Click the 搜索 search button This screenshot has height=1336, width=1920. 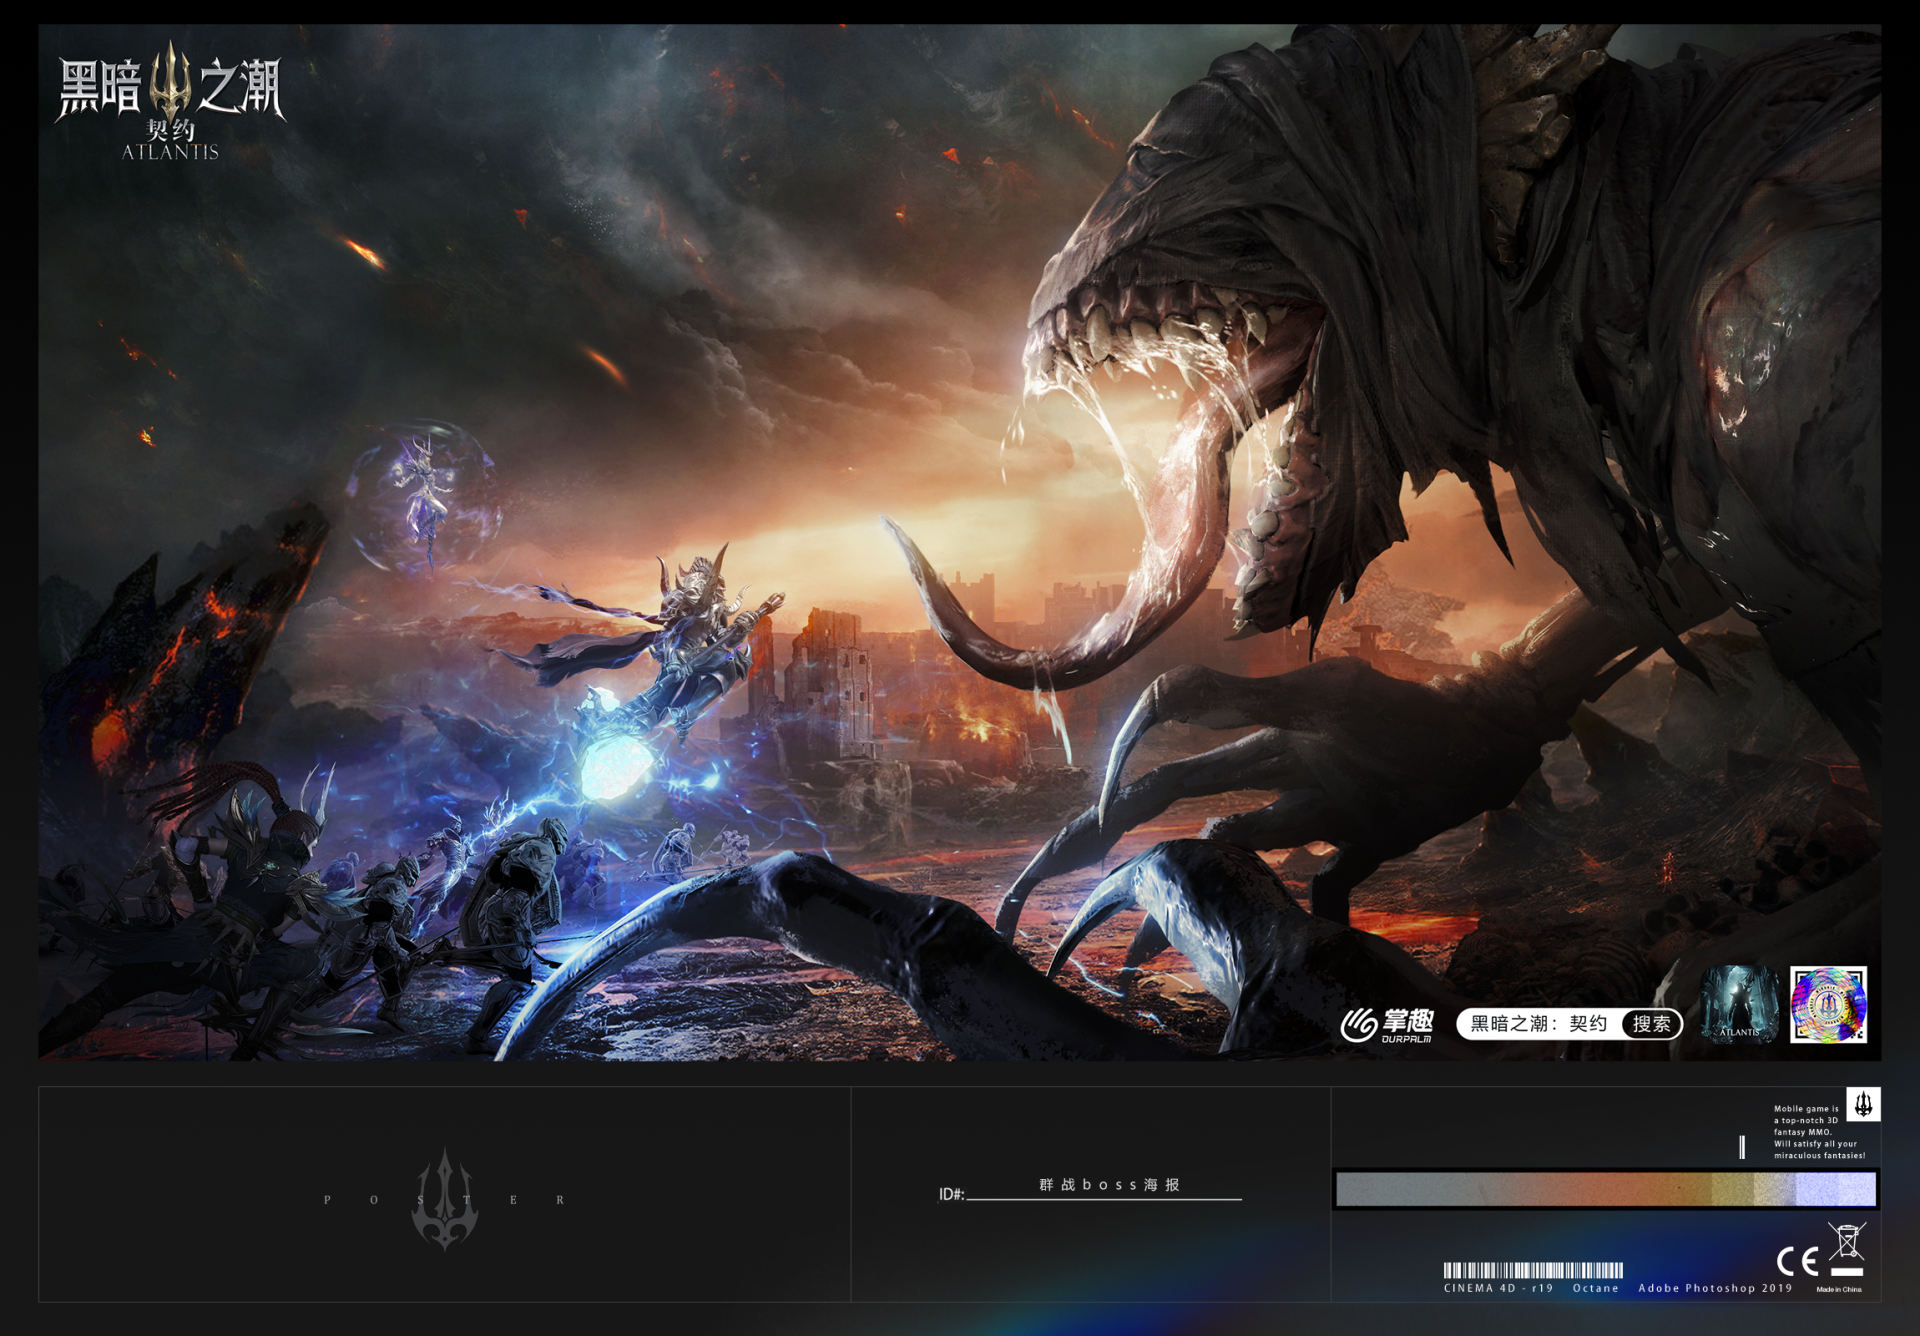[1651, 1023]
